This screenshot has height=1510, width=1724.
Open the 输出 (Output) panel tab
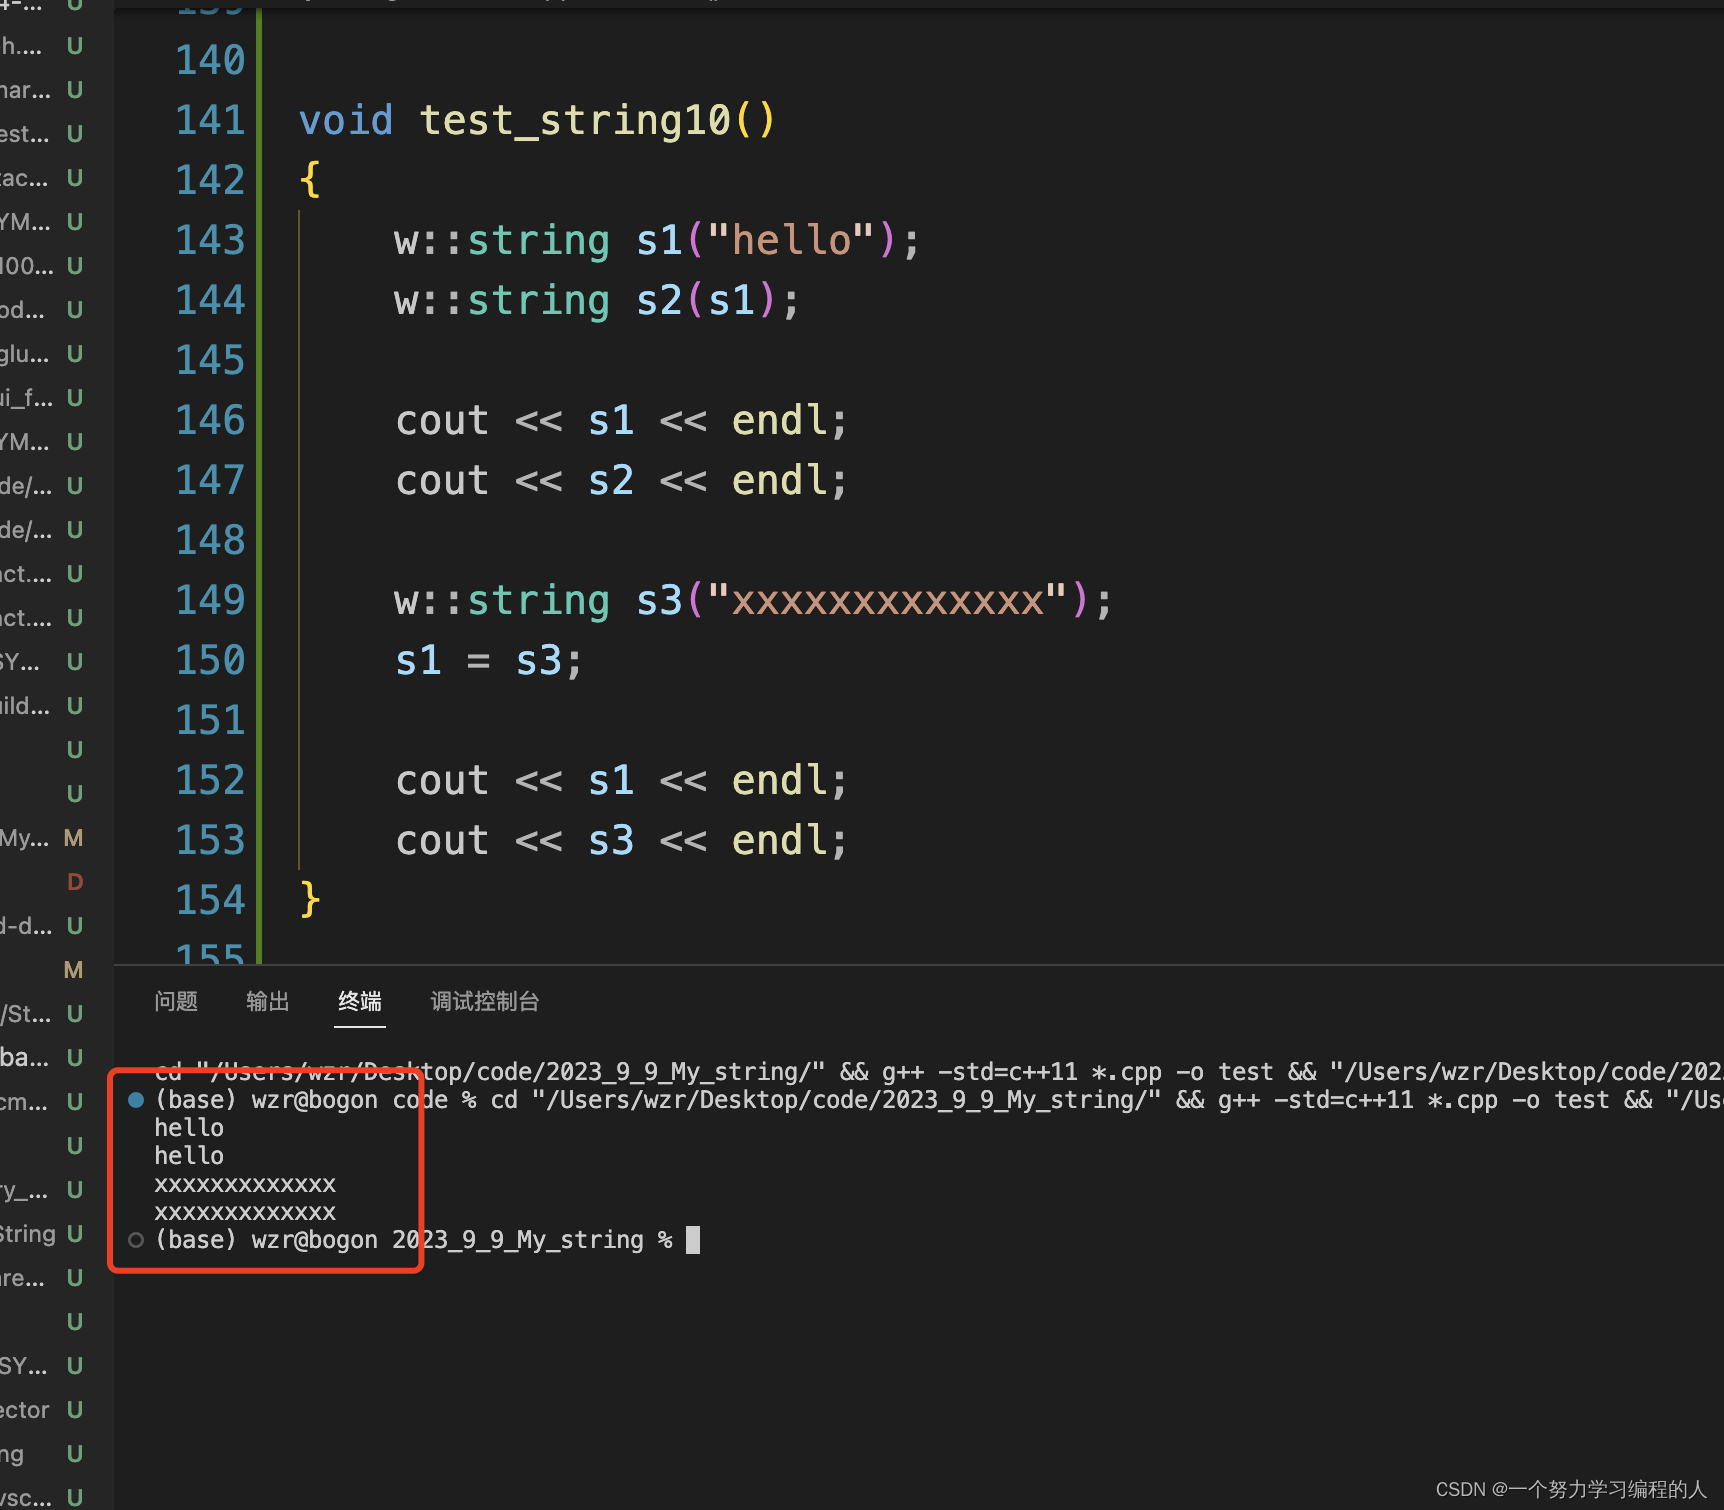click(x=268, y=1001)
